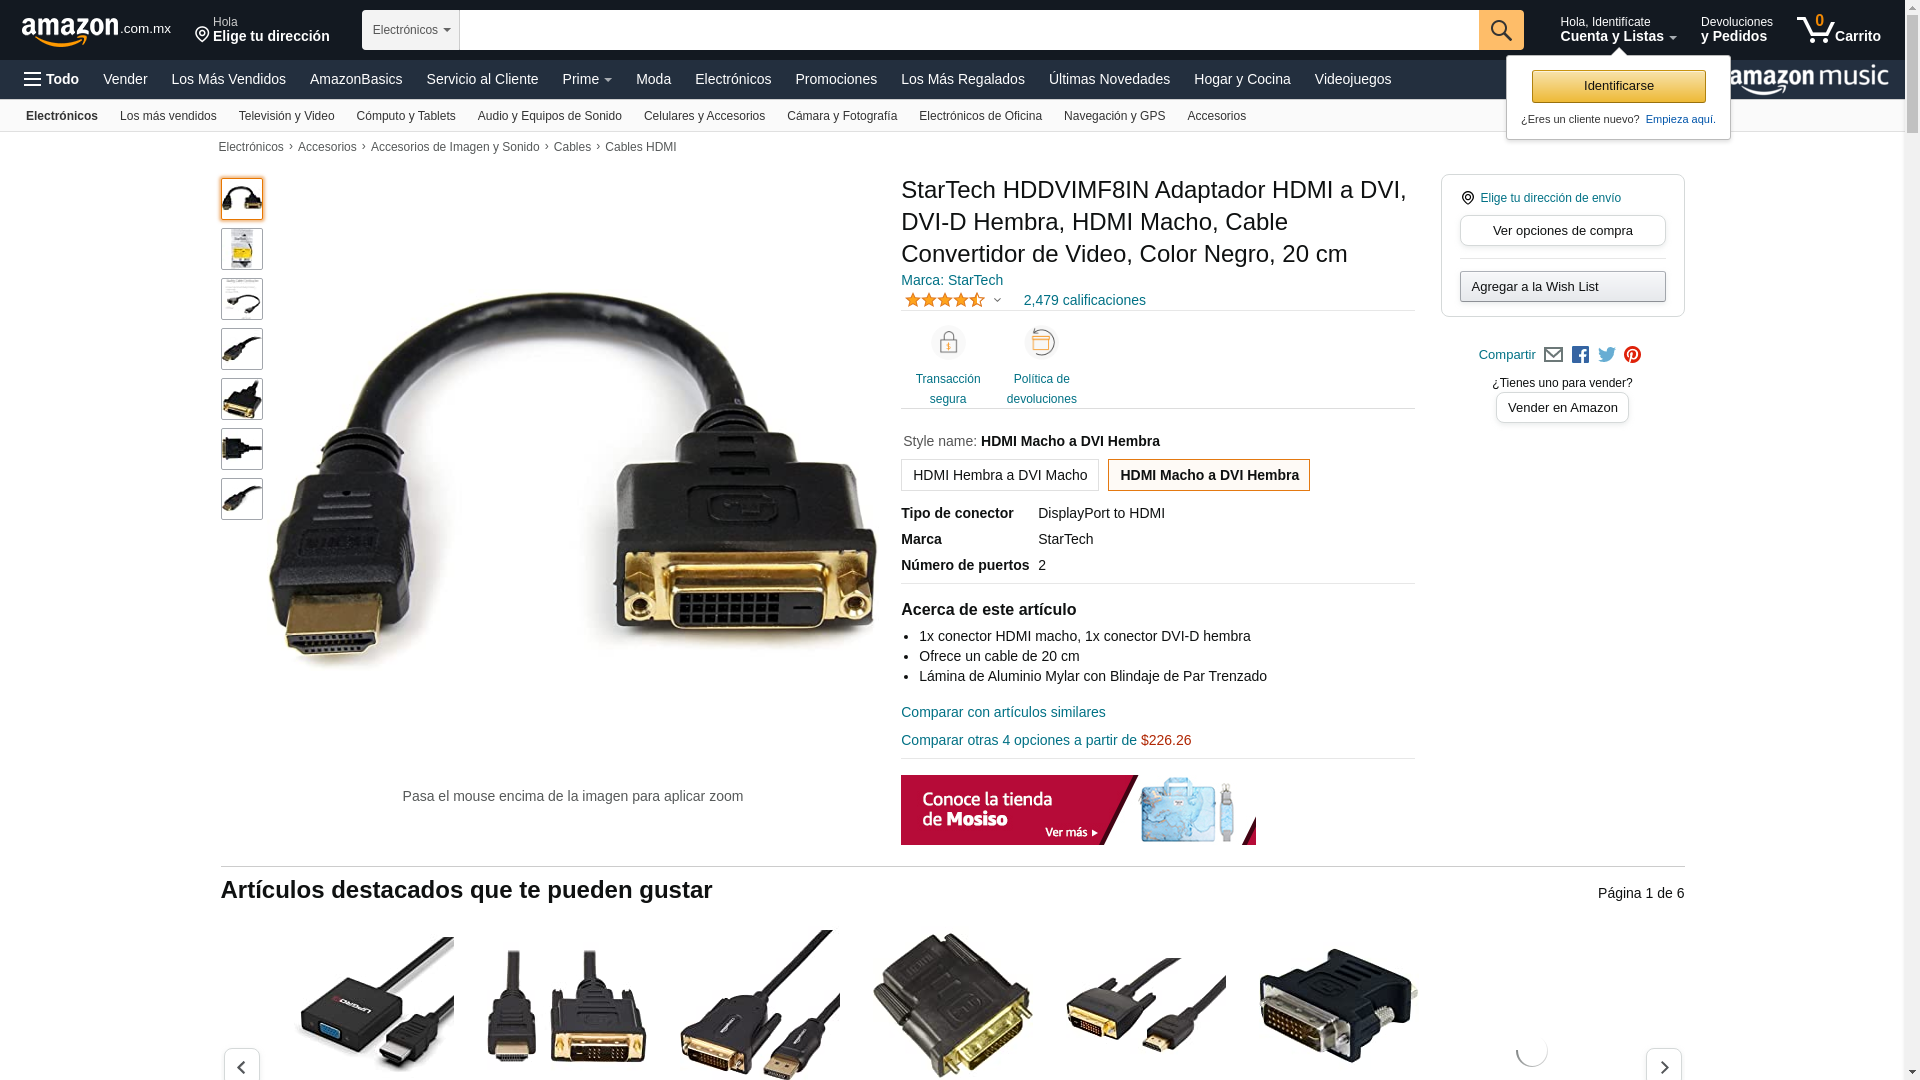Share via the Twitter icon

point(1607,355)
